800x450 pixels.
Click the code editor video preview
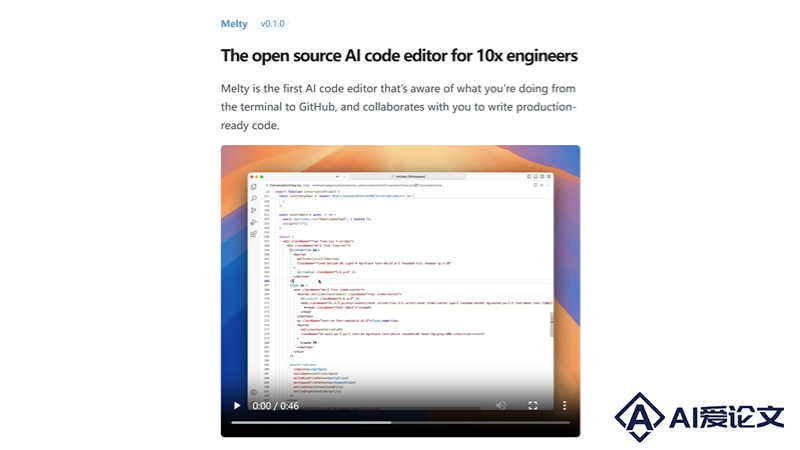[400, 291]
